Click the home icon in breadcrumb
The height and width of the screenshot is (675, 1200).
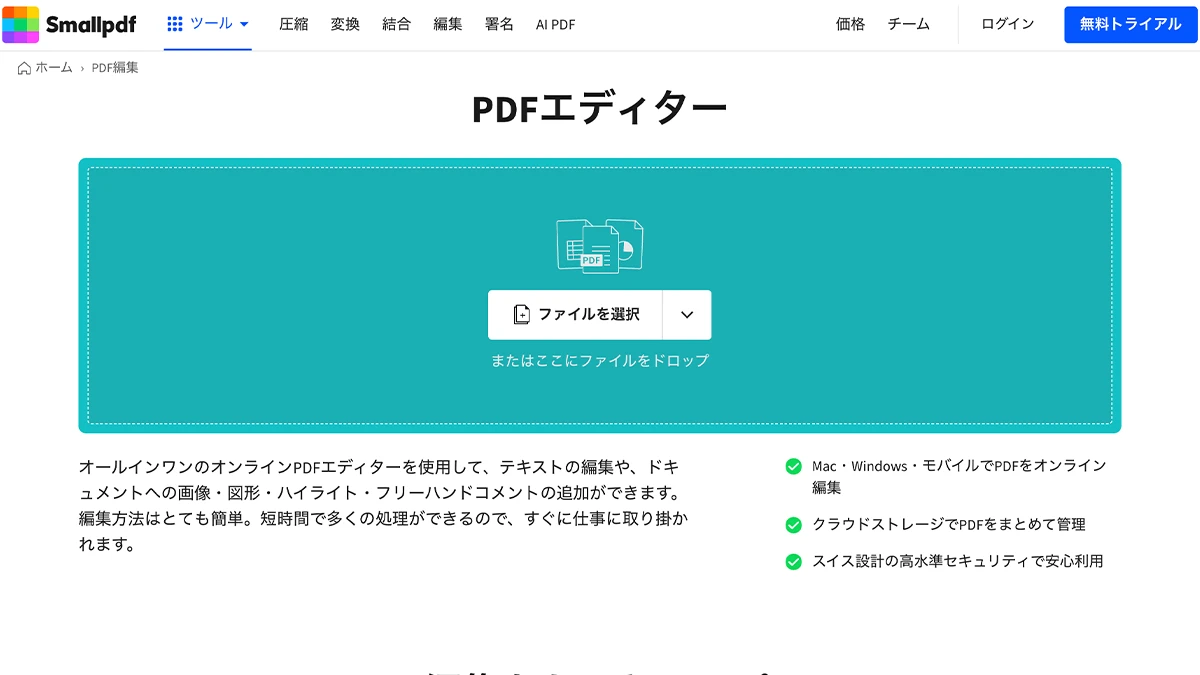[25, 68]
